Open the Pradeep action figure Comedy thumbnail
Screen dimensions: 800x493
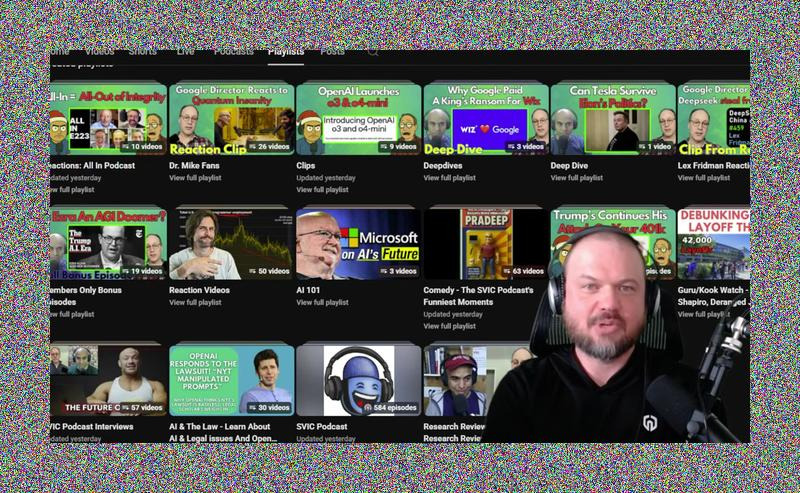click(x=486, y=244)
